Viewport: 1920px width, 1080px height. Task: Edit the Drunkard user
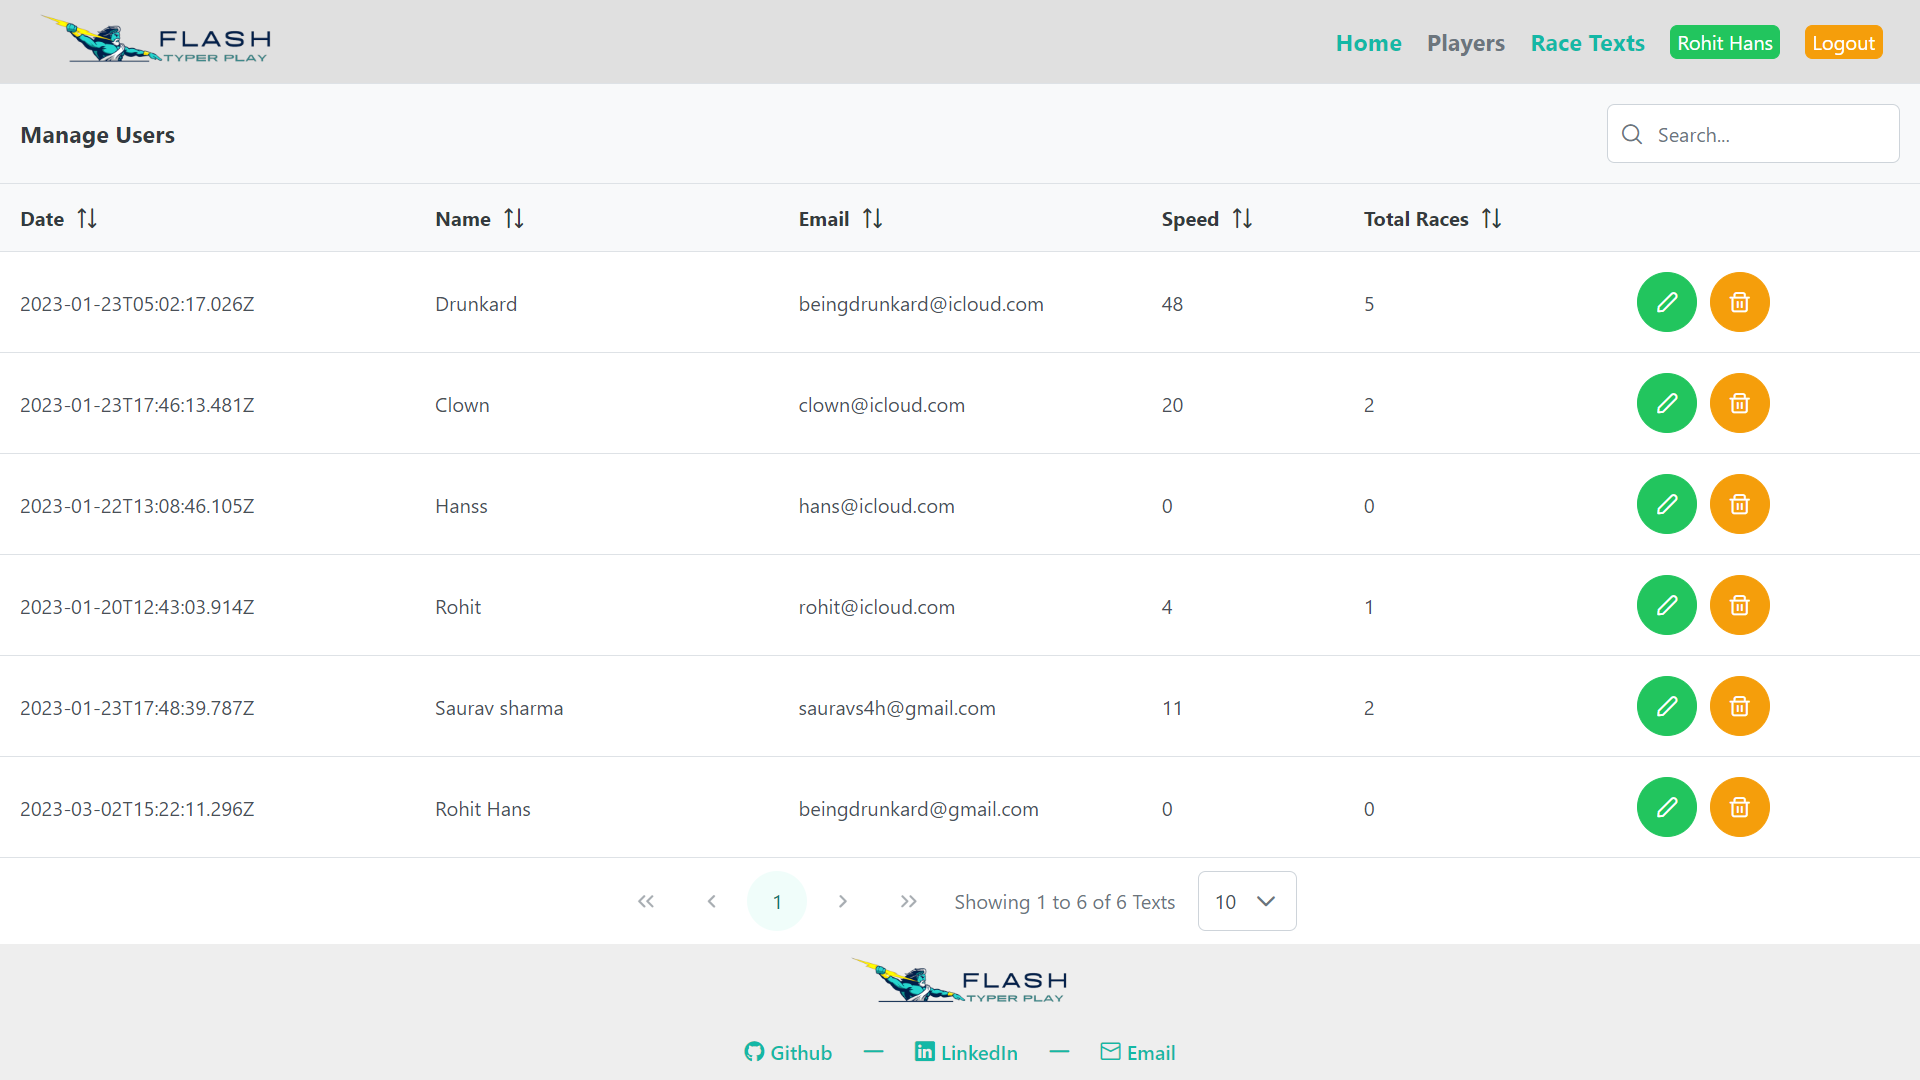pyautogui.click(x=1666, y=302)
